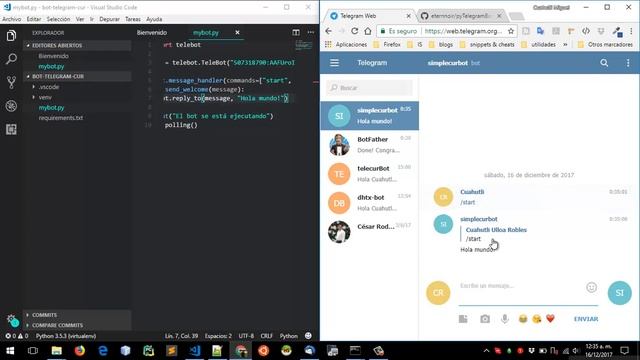
Task: Switch to the pyTelegramBotAPI GitHub tab
Action: (461, 16)
